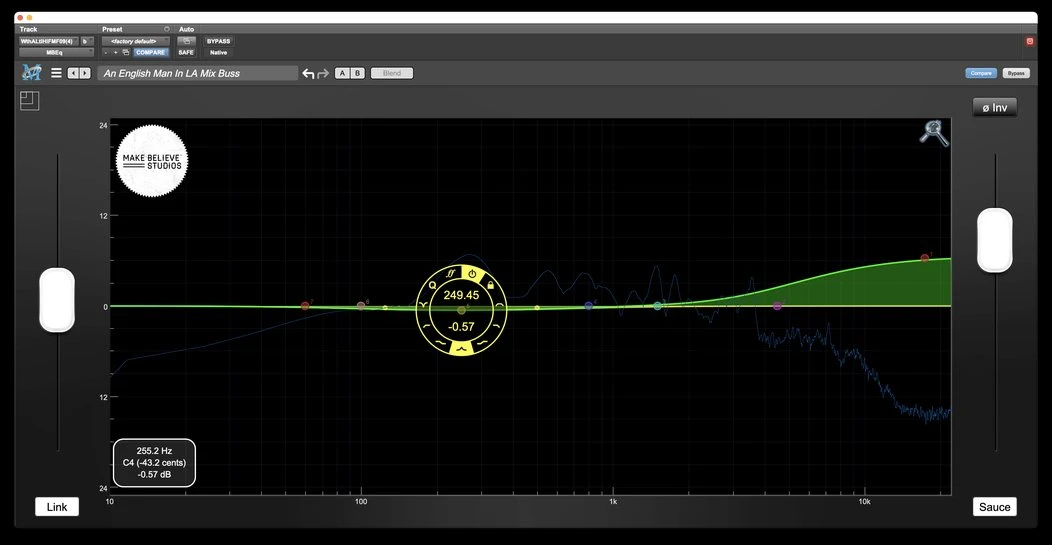Click the layout squares icon above graph
The width and height of the screenshot is (1052, 545).
(x=28, y=100)
